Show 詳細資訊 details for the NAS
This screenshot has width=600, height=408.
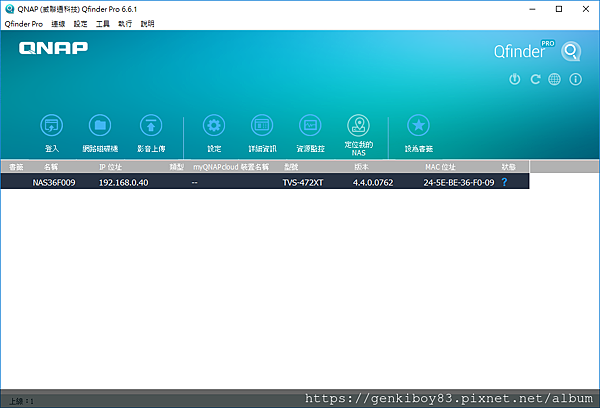[262, 126]
